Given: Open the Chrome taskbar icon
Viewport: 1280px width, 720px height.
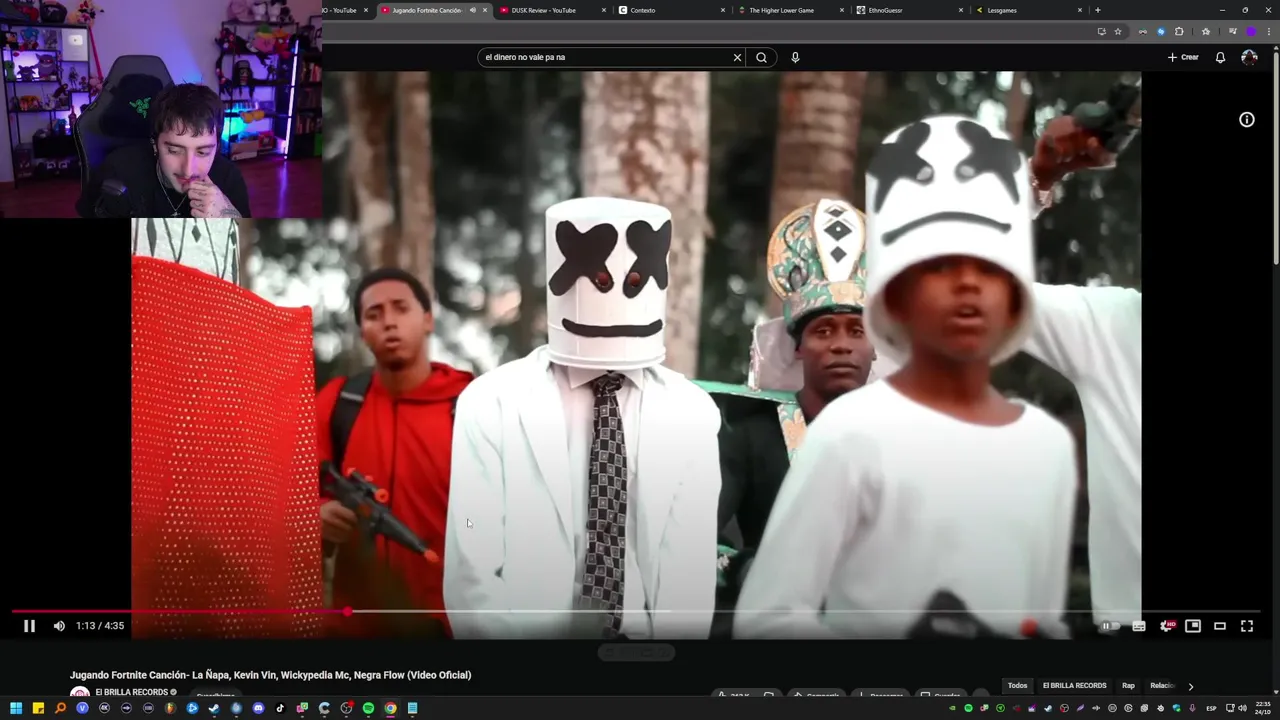Looking at the screenshot, I should coord(390,708).
